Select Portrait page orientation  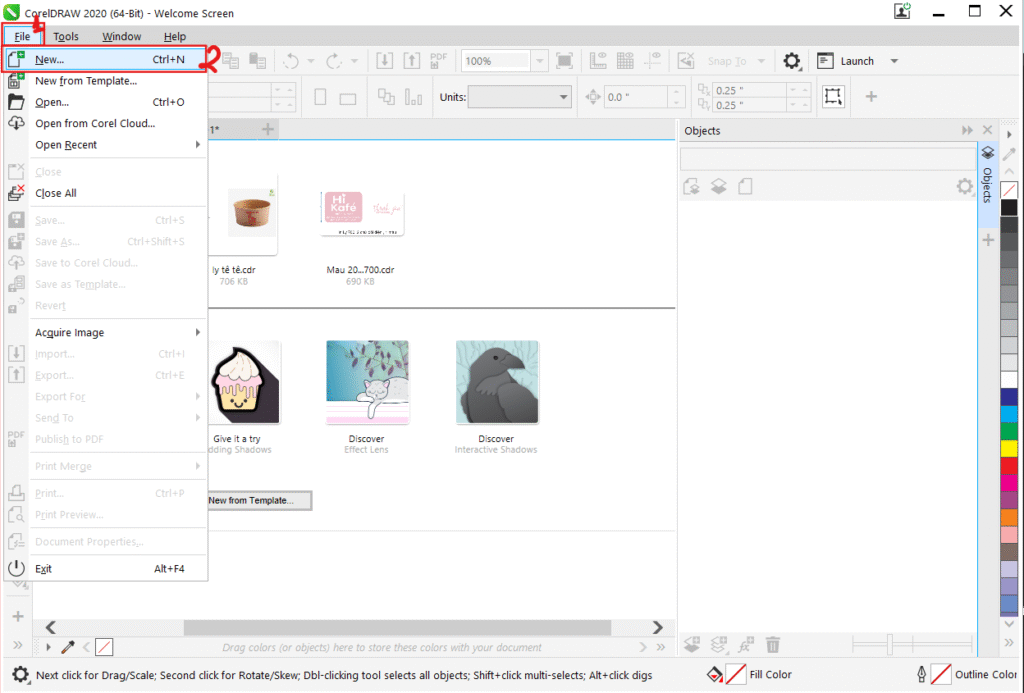tap(321, 97)
